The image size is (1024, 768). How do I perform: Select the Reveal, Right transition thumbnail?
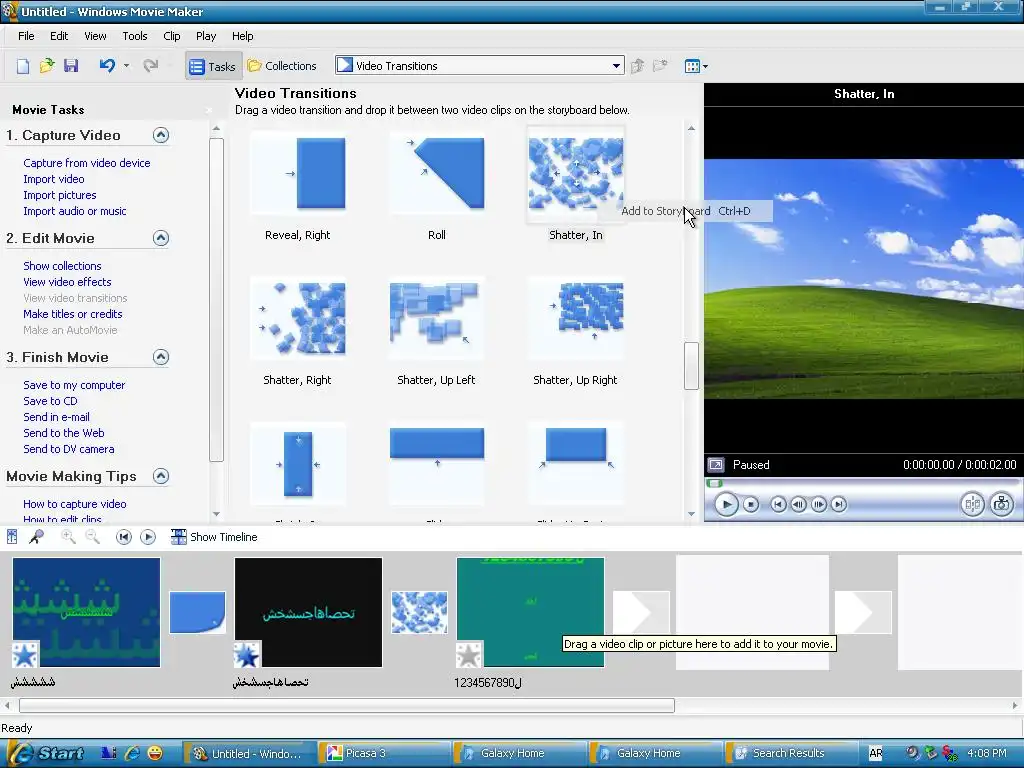[x=298, y=174]
